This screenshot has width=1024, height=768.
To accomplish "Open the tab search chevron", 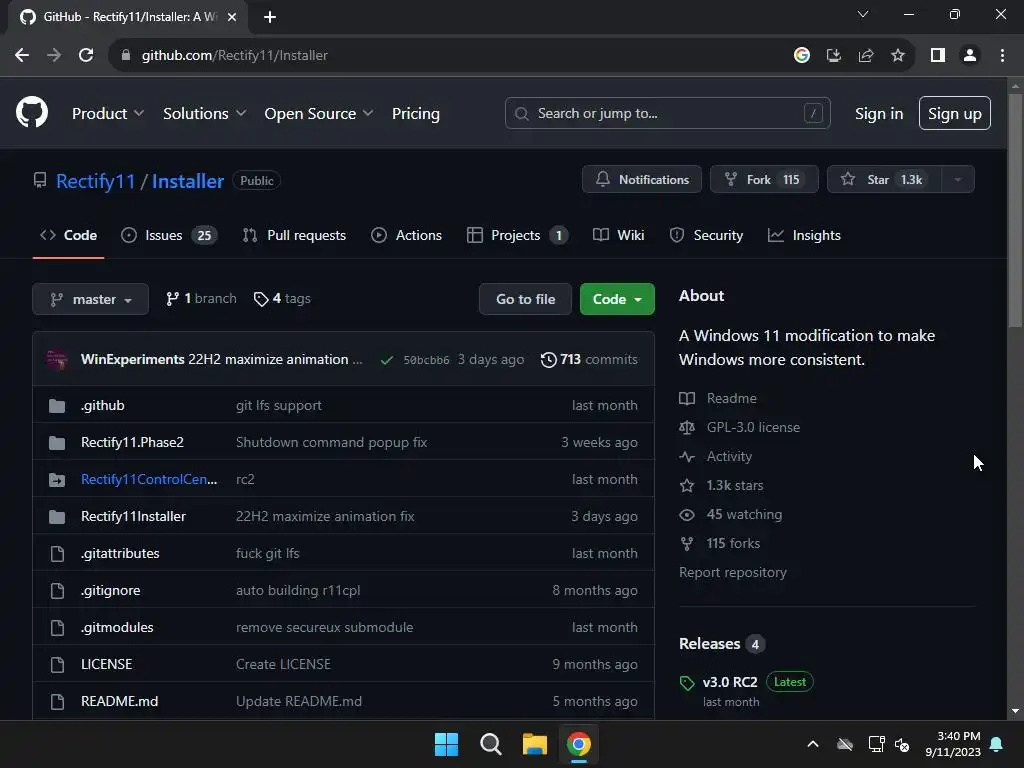I will pos(863,14).
